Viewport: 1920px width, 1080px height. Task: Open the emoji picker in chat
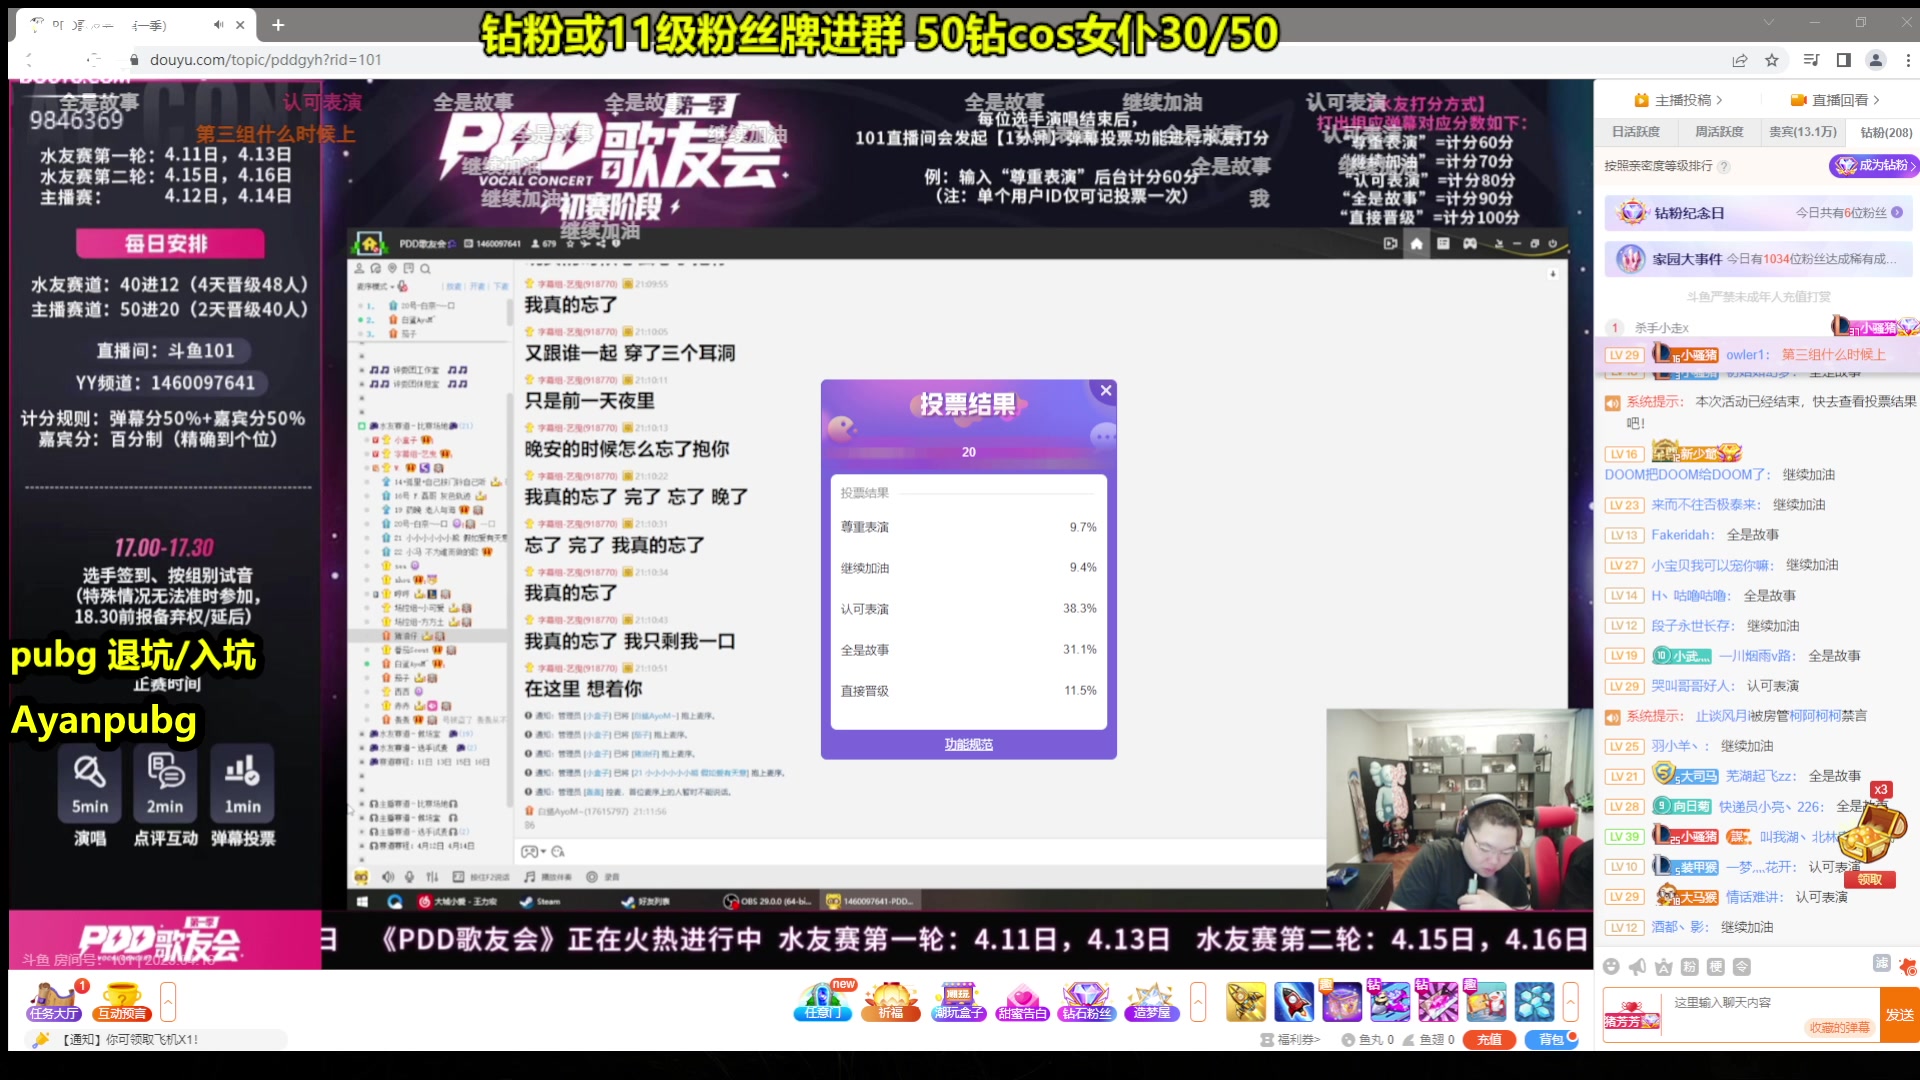(1611, 966)
